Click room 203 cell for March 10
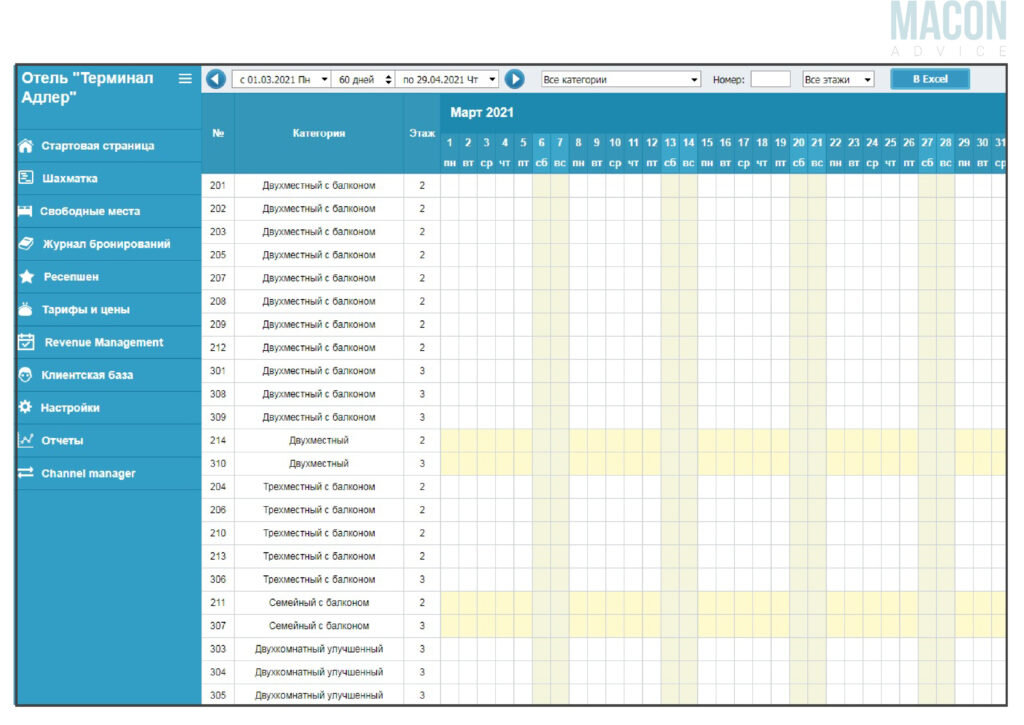Image resolution: width=1024 pixels, height=725 pixels. click(x=615, y=232)
